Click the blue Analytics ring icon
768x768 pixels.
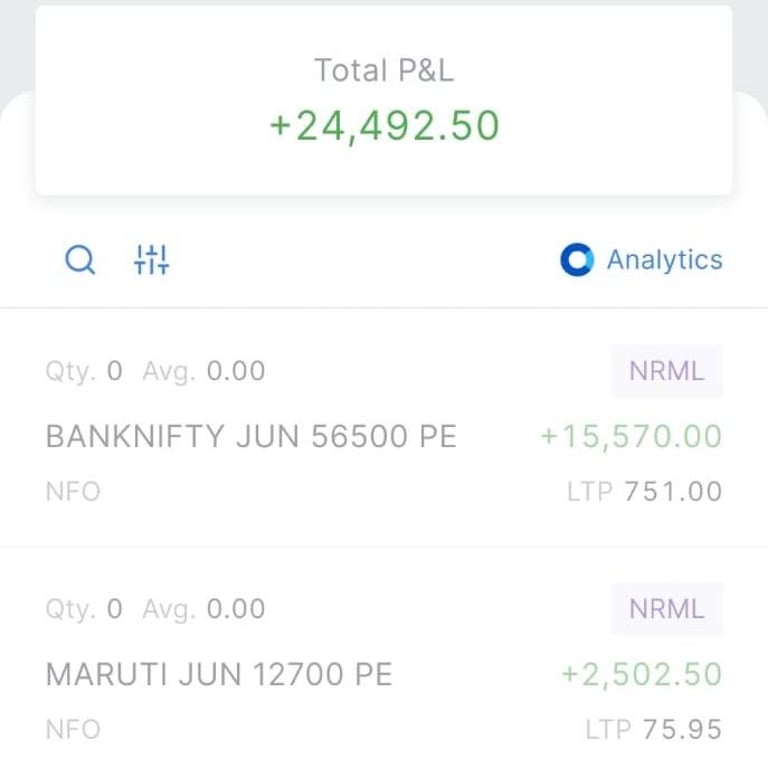point(577,260)
